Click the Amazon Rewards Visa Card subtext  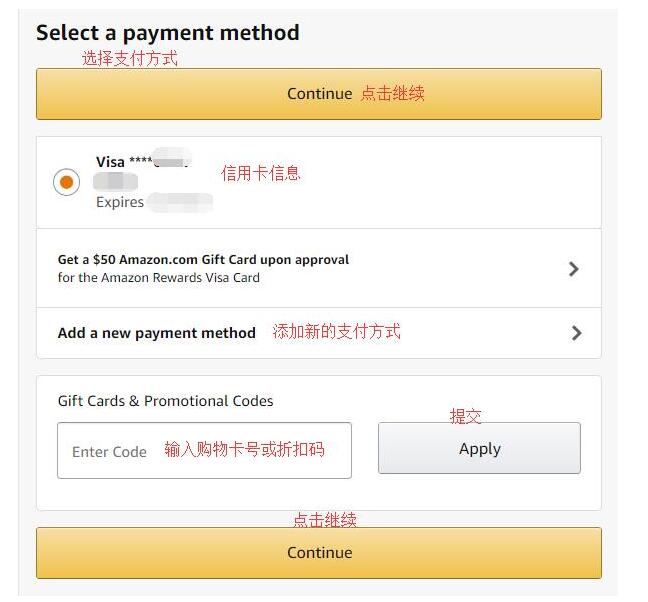[x=158, y=278]
